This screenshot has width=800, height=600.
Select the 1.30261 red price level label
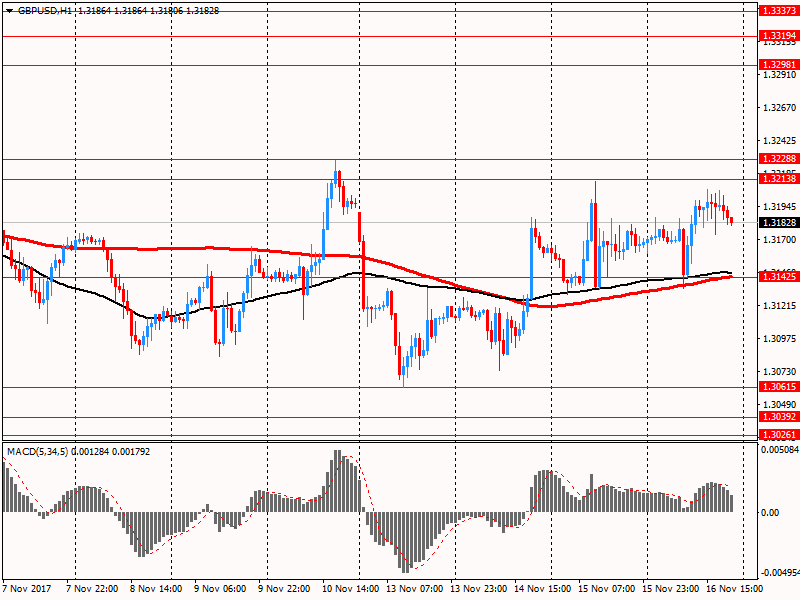[779, 435]
